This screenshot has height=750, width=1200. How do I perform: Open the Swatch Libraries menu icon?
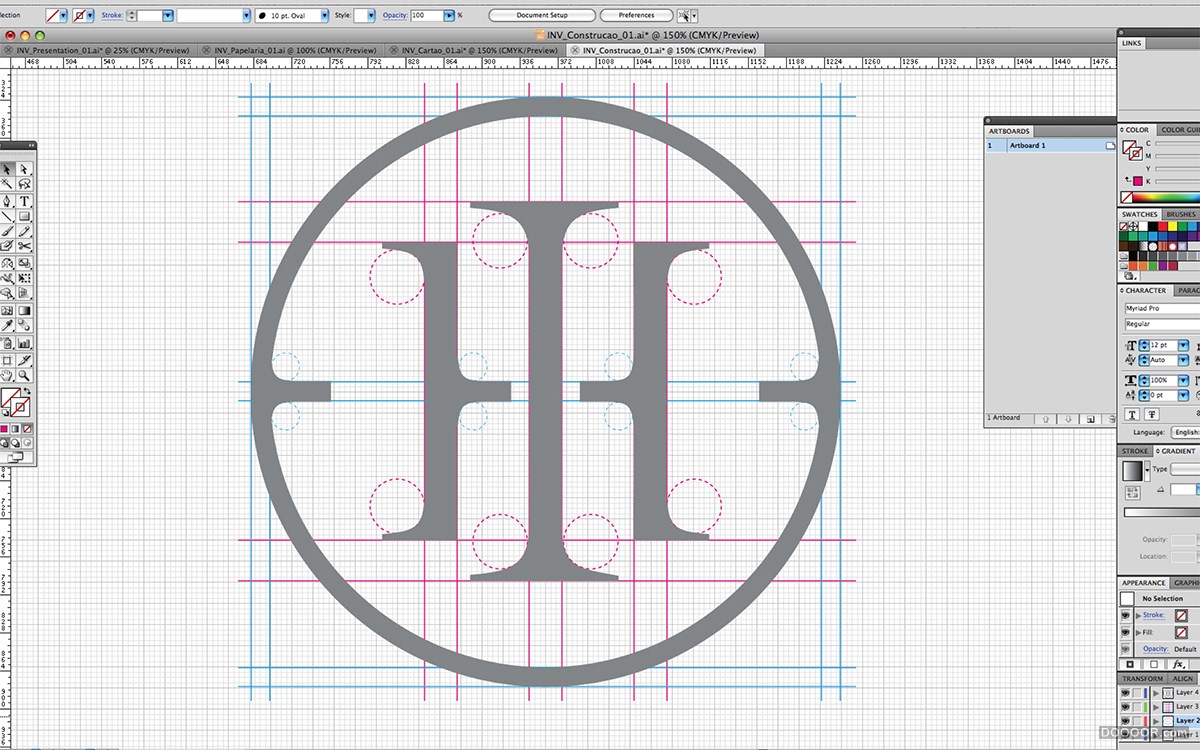(x=1130, y=276)
